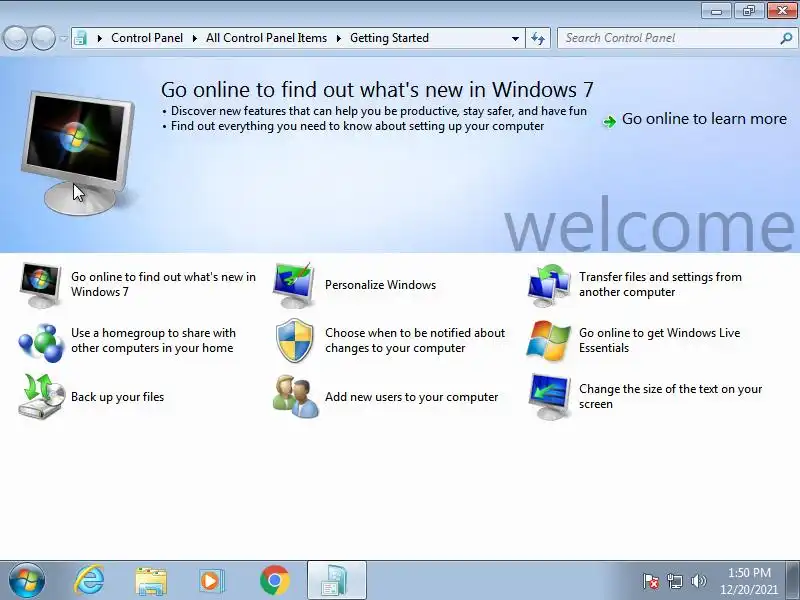
Task: Follow the 'Go online to learn more' link
Action: tap(704, 119)
